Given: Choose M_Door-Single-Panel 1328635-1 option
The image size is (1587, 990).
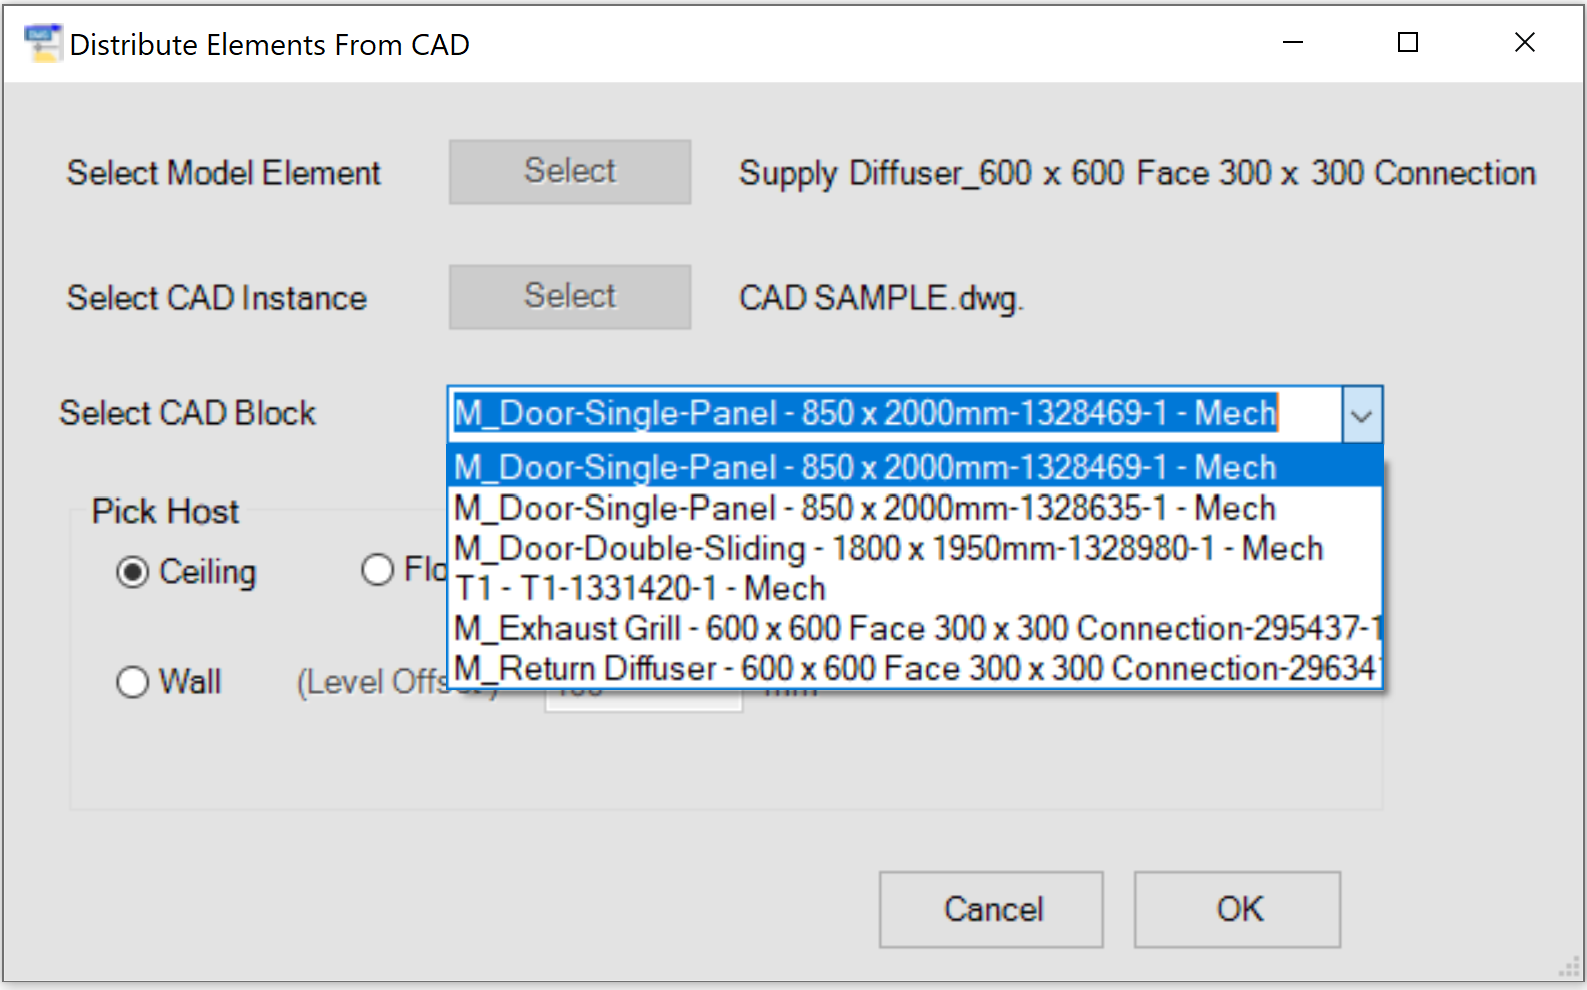Looking at the screenshot, I should (915, 508).
